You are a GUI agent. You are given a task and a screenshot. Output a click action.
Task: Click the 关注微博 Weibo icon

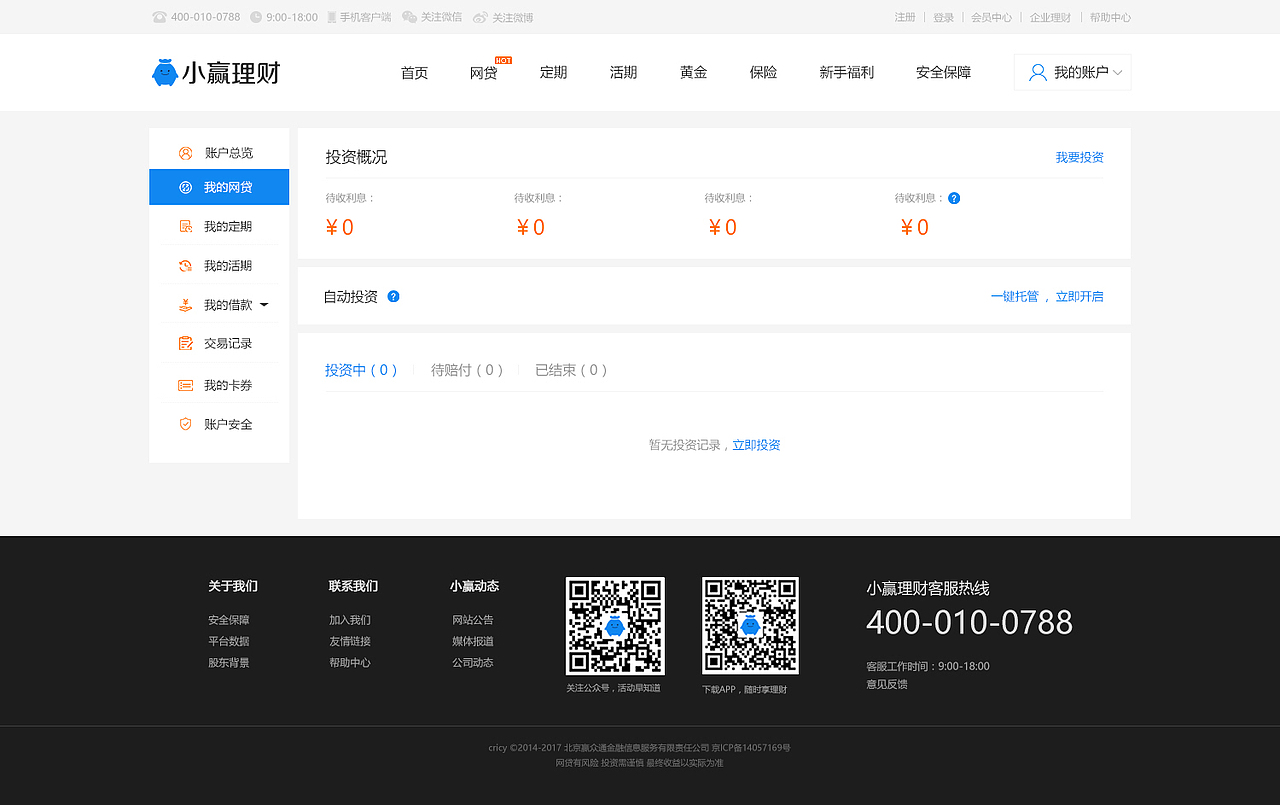click(x=480, y=17)
